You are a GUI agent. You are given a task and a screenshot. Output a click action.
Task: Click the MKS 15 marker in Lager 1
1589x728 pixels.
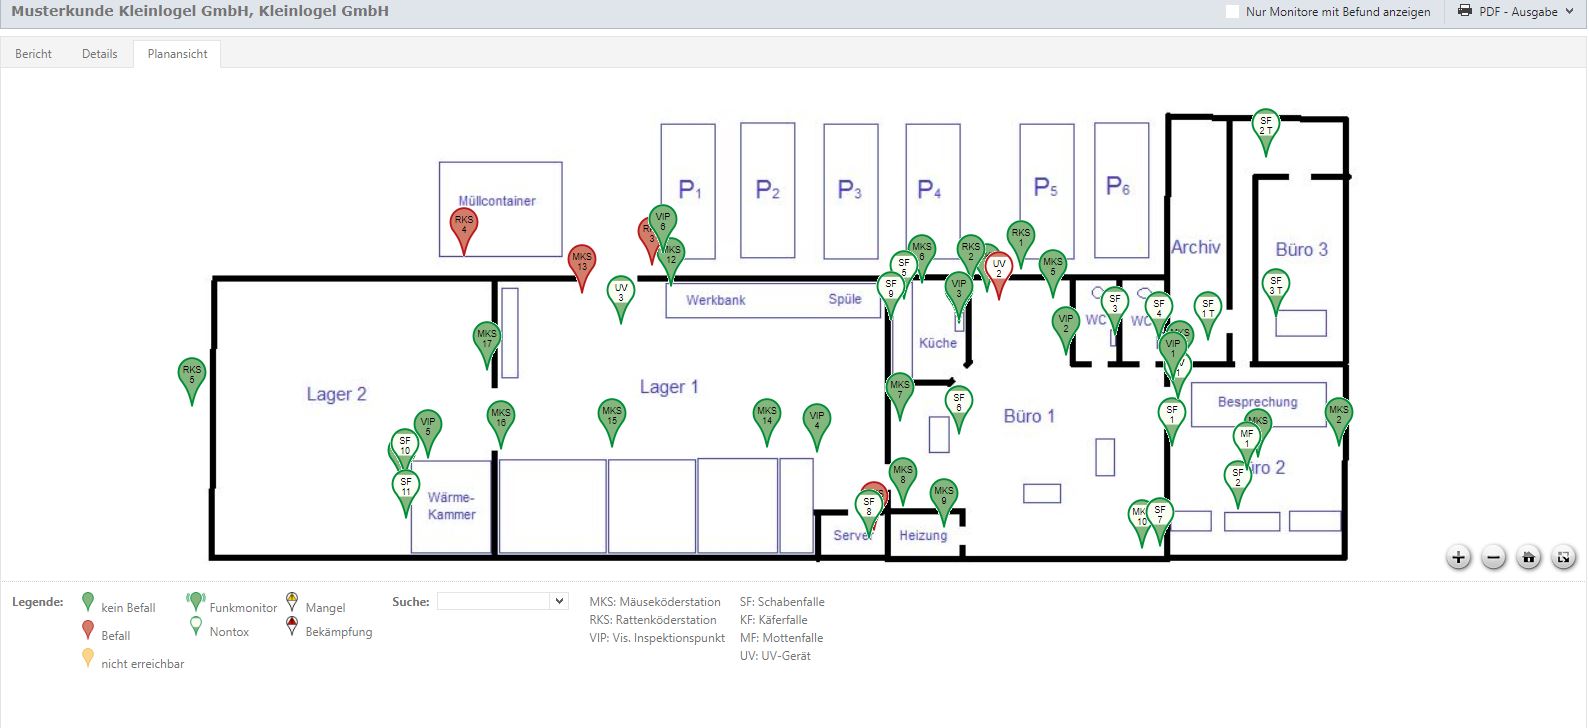pos(612,416)
